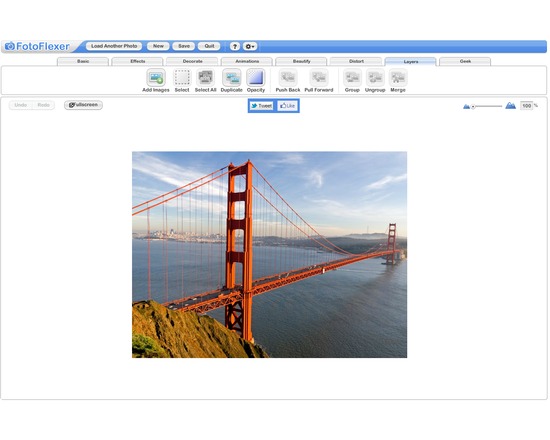Image resolution: width=550 pixels, height=440 pixels.
Task: Open help with the question mark icon
Action: click(x=235, y=46)
